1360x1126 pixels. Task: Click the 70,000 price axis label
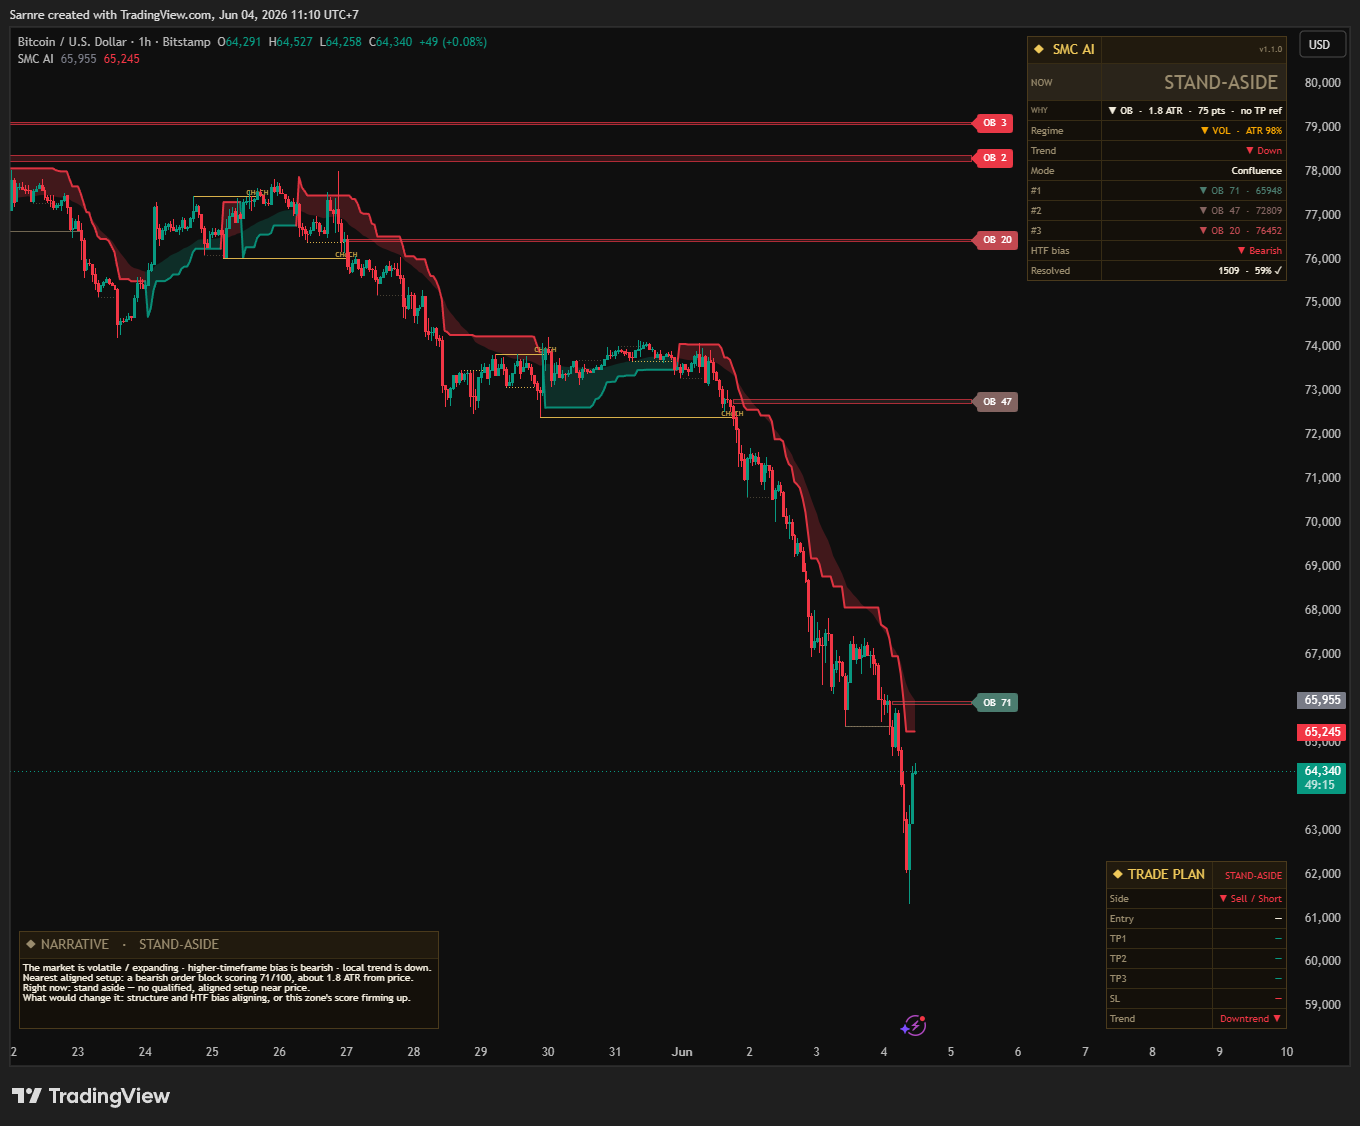click(1322, 522)
